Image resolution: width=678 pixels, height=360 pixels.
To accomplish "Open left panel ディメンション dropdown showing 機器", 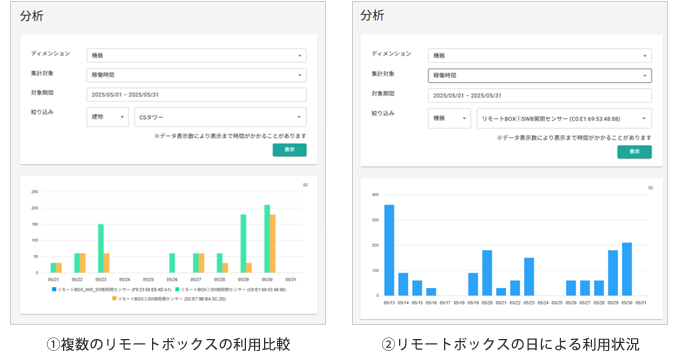I will pos(196,55).
